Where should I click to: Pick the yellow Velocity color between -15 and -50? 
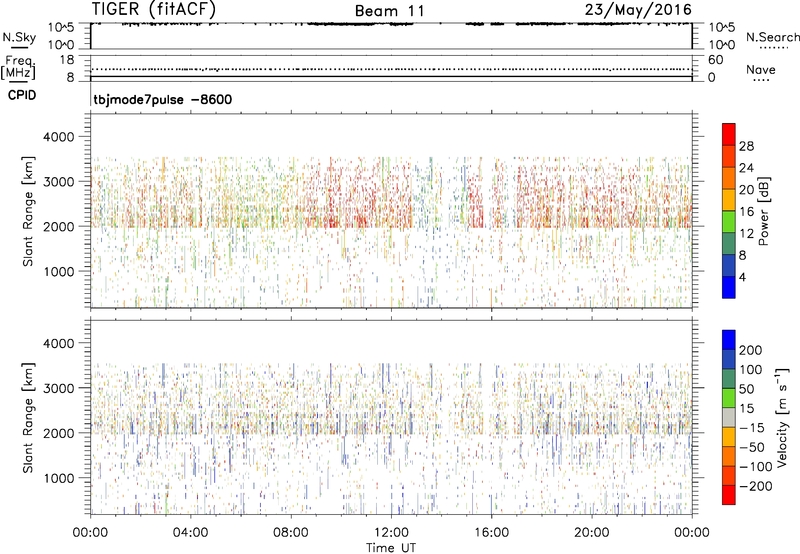(x=729, y=437)
